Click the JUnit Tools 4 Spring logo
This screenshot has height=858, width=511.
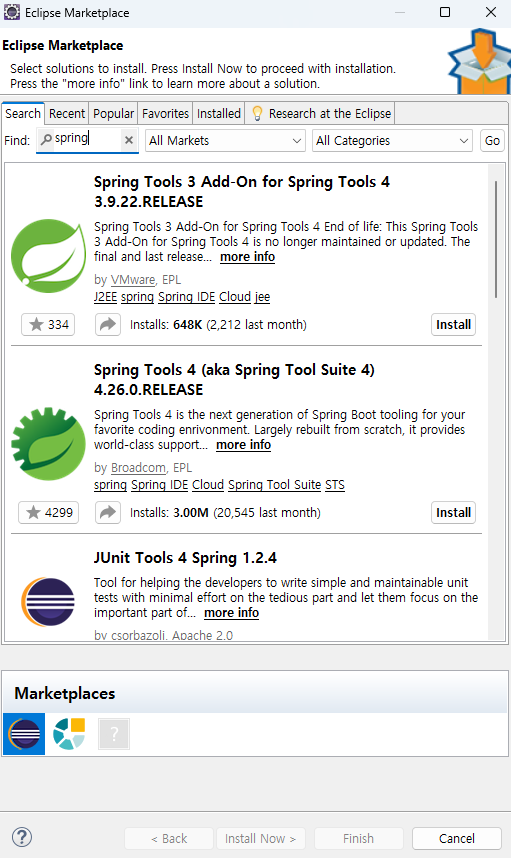[x=48, y=601]
